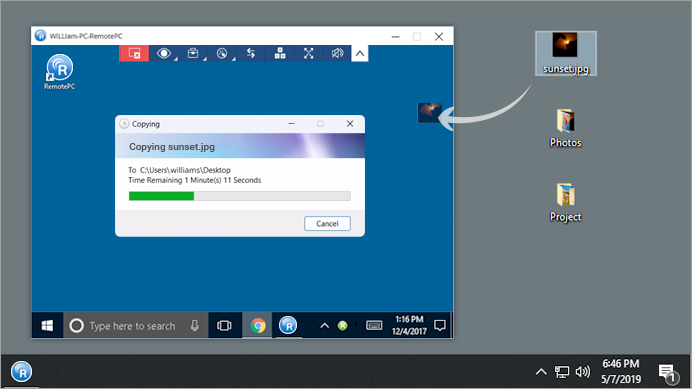Image resolution: width=692 pixels, height=389 pixels.
Task: Click the red disconnect session icon
Action: coord(134,54)
